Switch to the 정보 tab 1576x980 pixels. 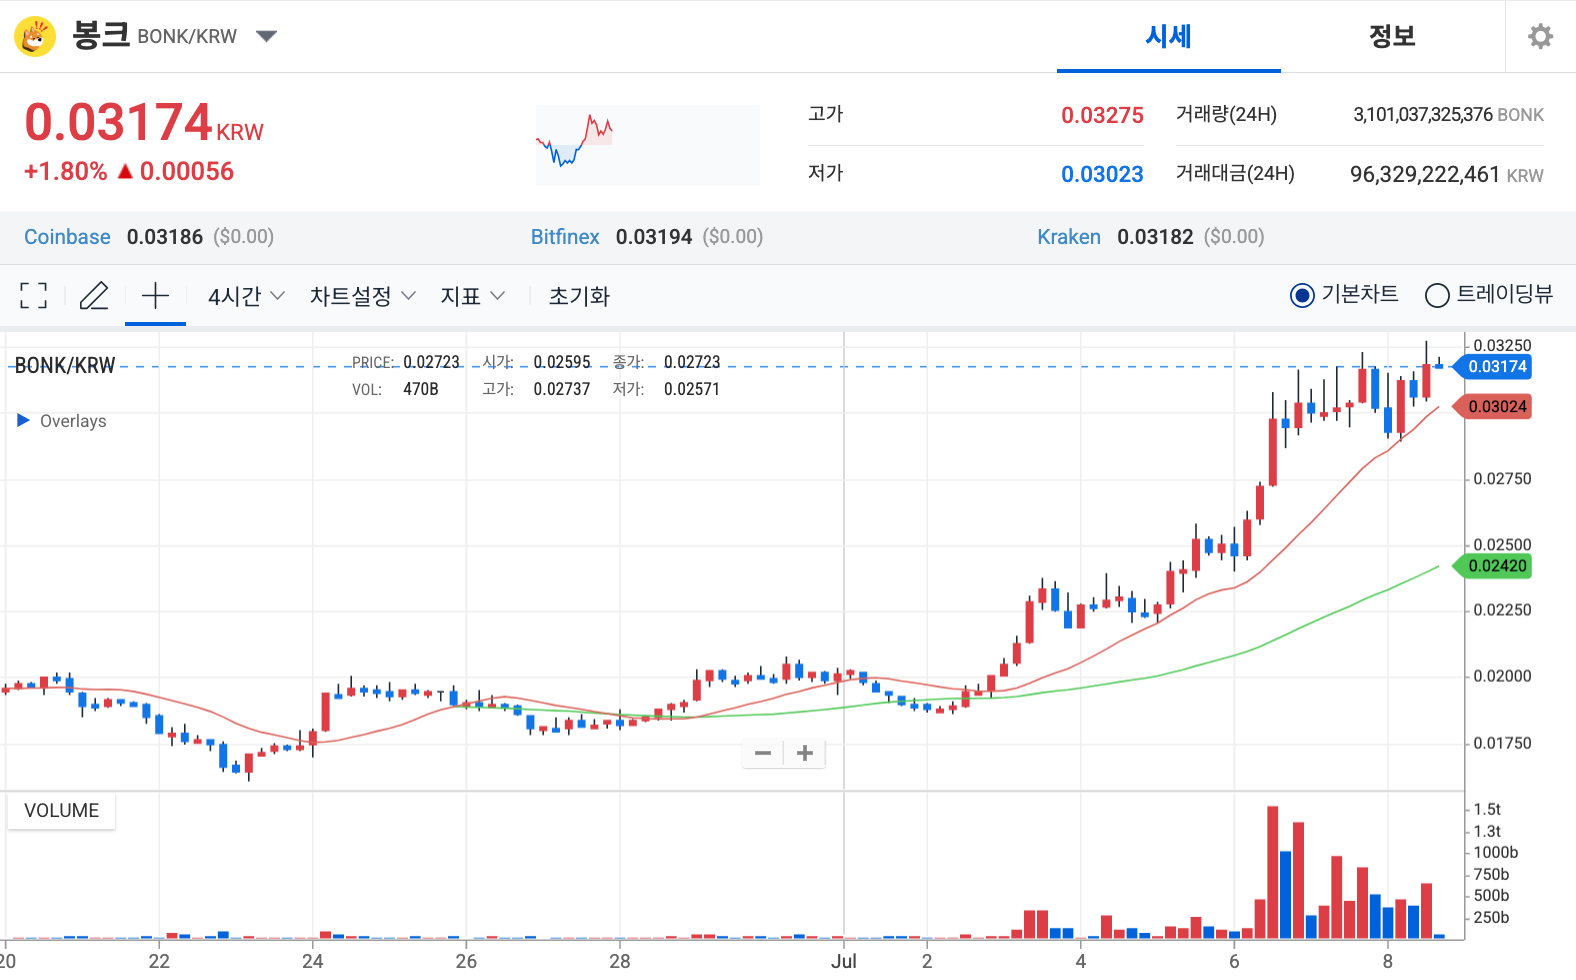1392,36
